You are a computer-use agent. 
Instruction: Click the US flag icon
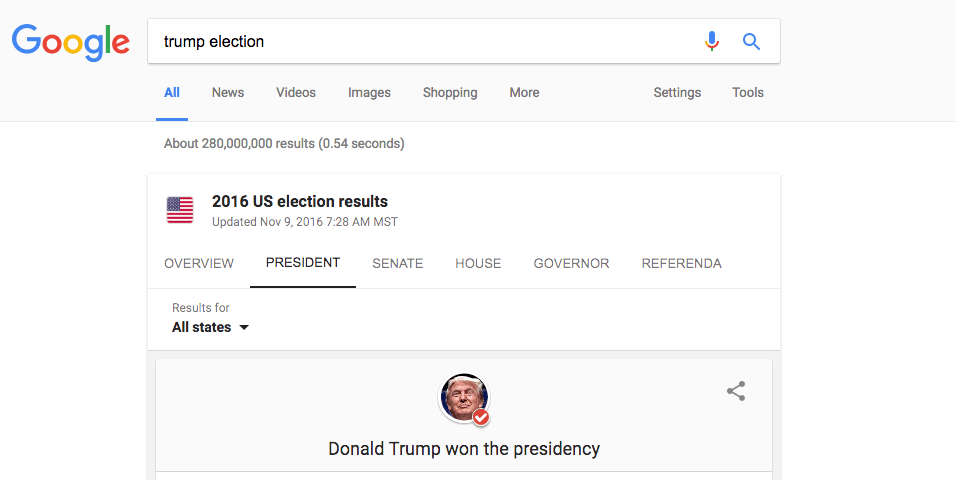tap(180, 210)
